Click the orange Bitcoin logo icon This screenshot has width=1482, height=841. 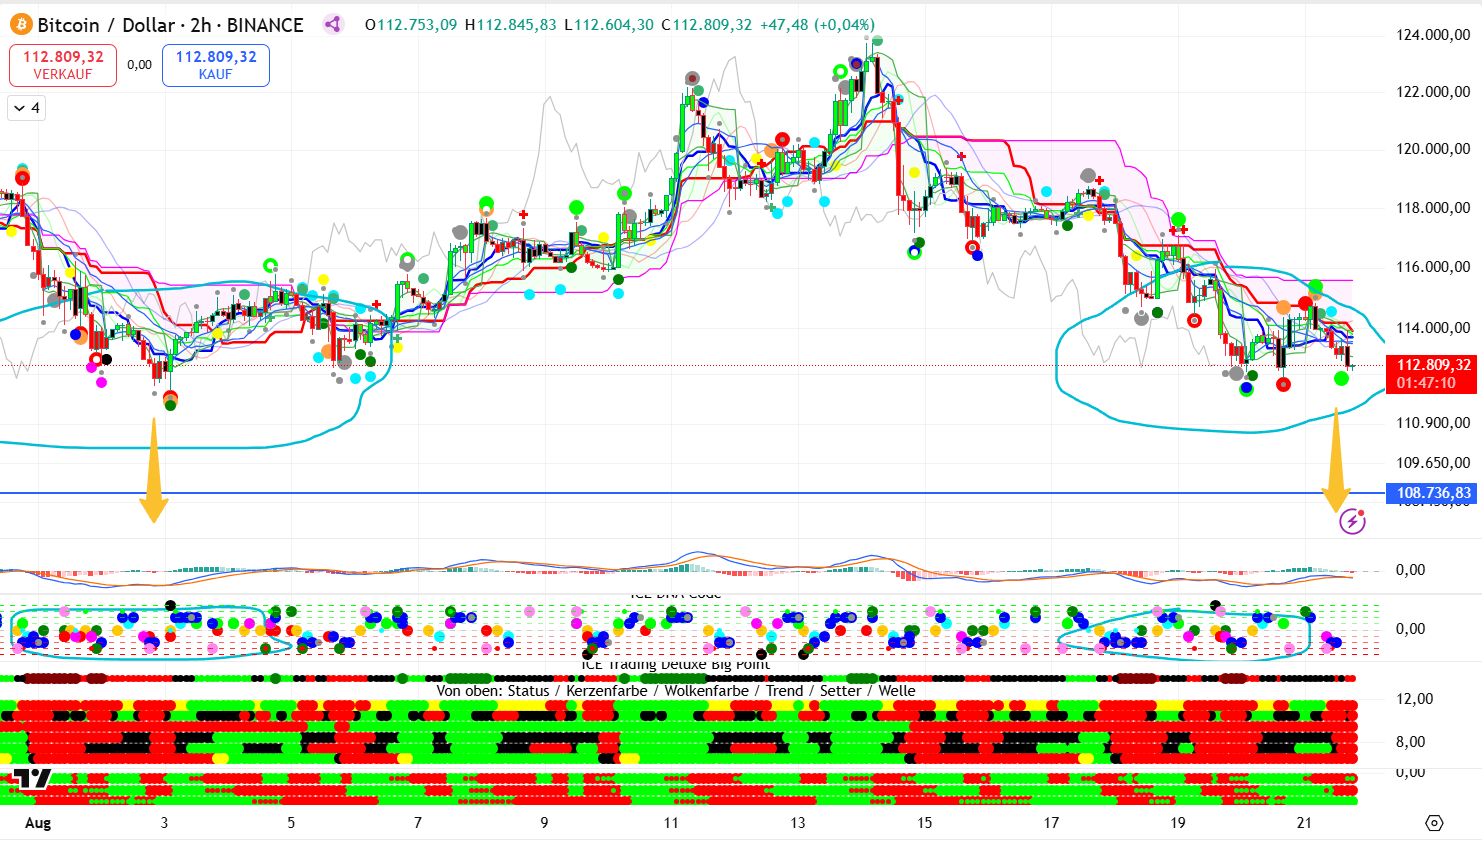[20, 25]
